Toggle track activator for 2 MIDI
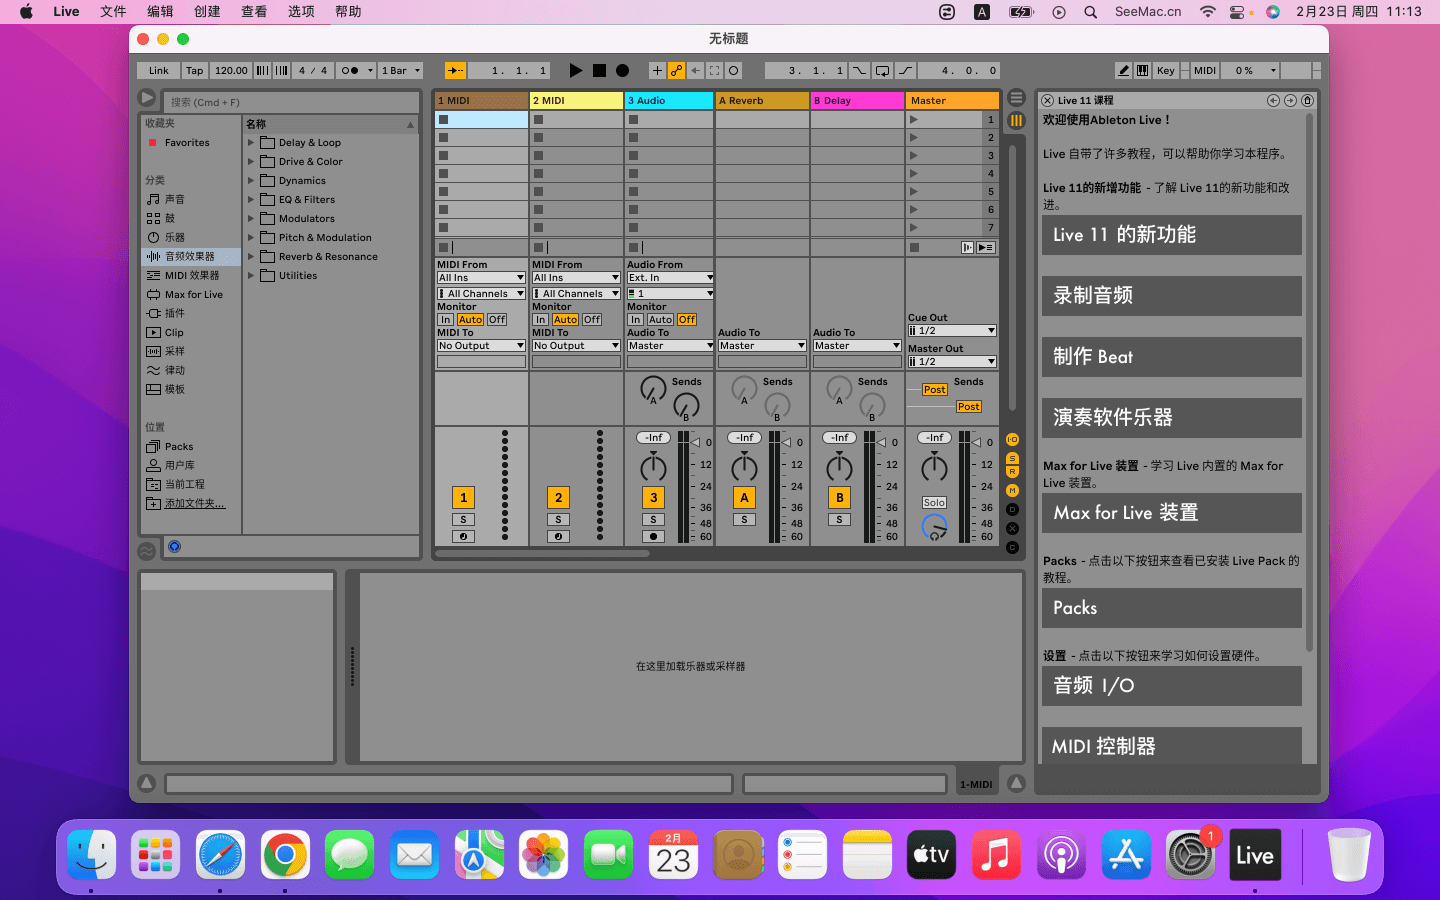Viewport: 1440px width, 900px height. click(x=559, y=497)
